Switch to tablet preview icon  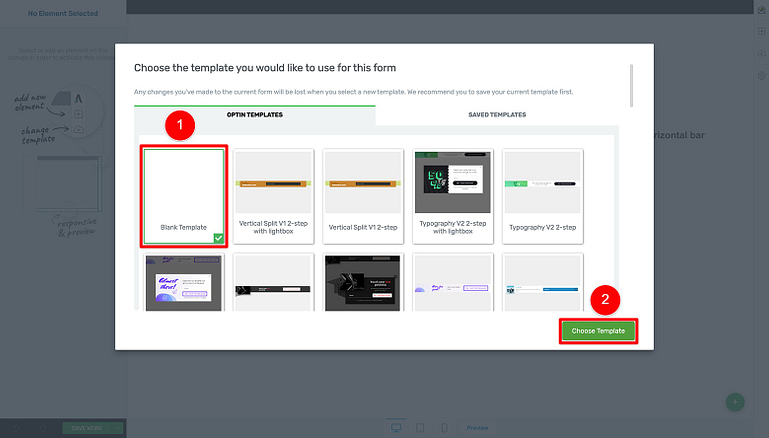pos(419,428)
